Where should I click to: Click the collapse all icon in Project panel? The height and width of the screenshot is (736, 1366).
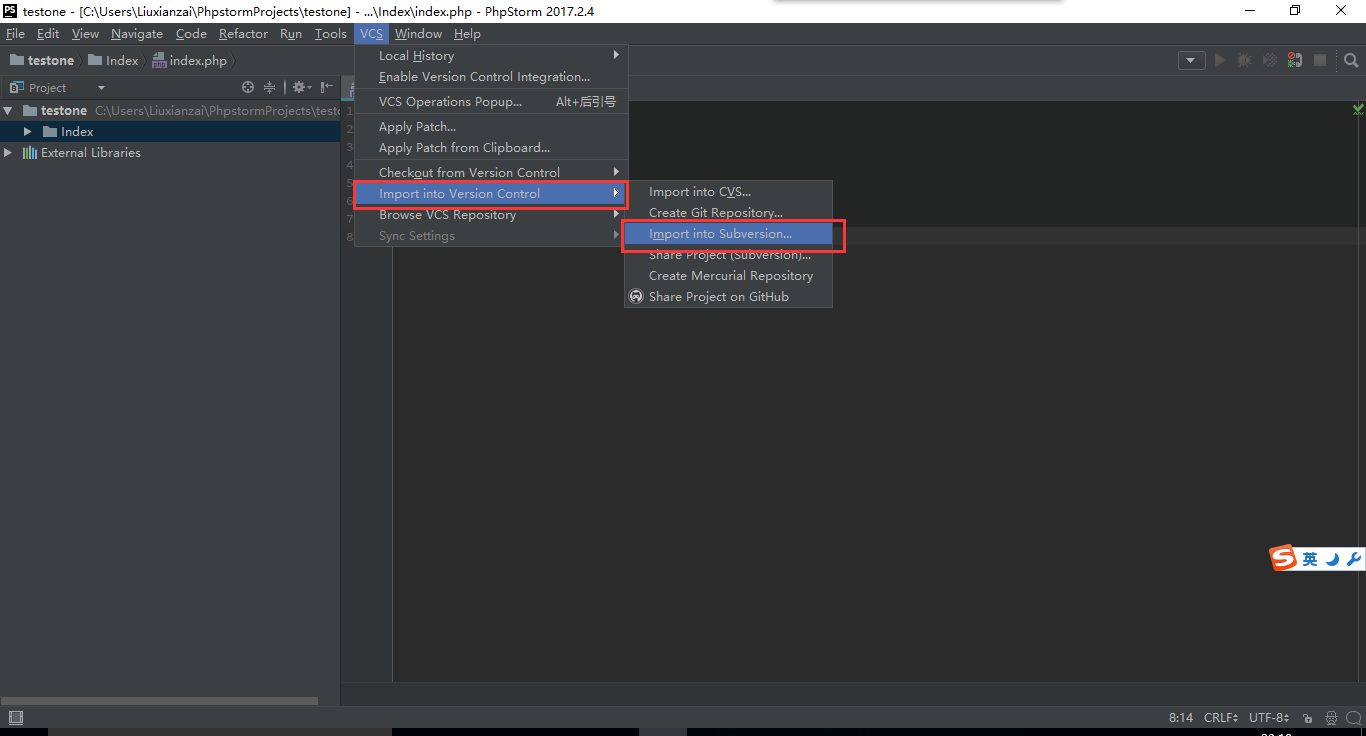(x=269, y=88)
